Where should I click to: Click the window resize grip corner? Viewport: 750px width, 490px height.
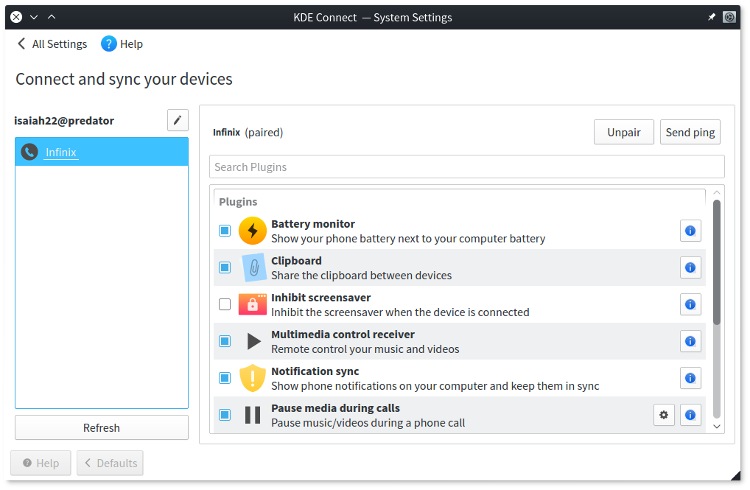(735, 475)
